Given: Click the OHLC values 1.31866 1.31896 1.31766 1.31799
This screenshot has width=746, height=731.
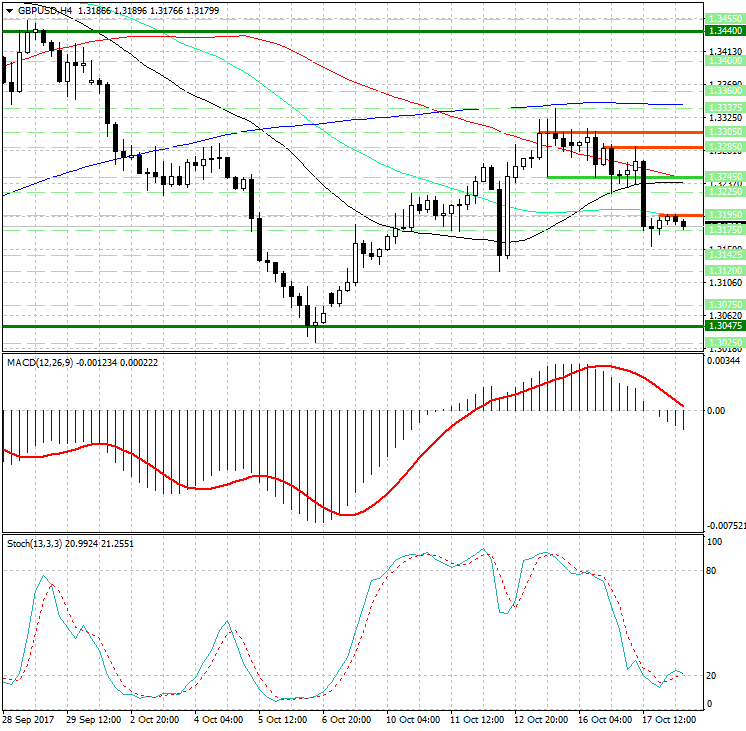Looking at the screenshot, I should [x=149, y=10].
